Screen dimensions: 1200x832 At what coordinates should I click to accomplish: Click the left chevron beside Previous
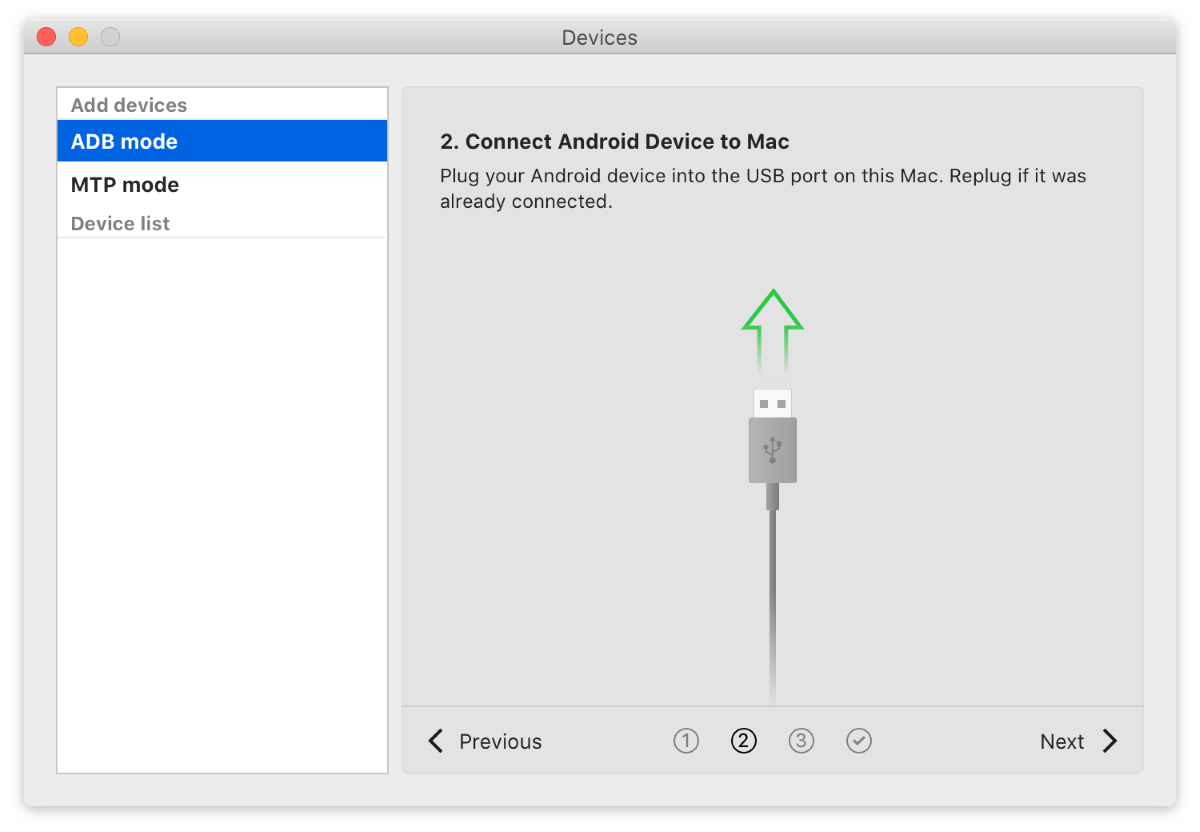click(436, 741)
